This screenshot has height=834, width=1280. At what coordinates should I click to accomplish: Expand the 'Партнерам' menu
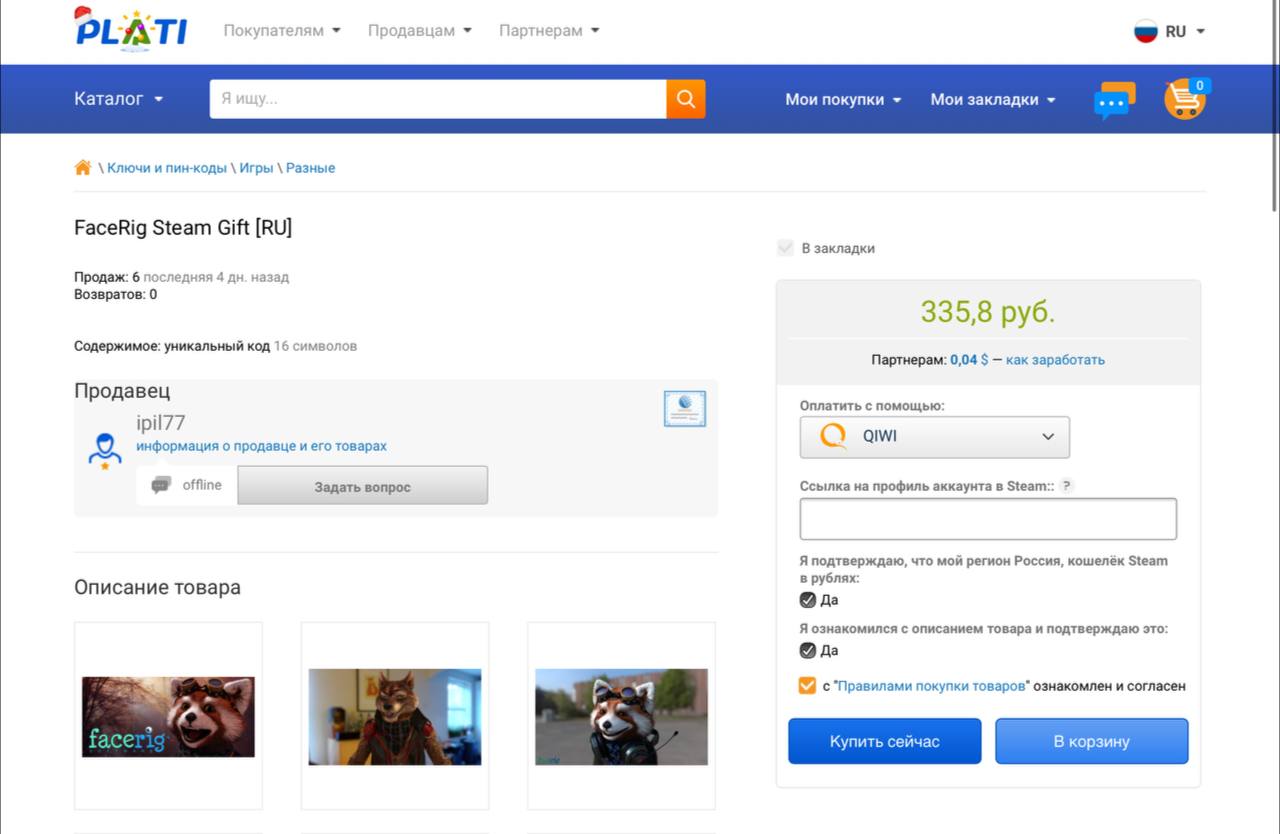549,31
